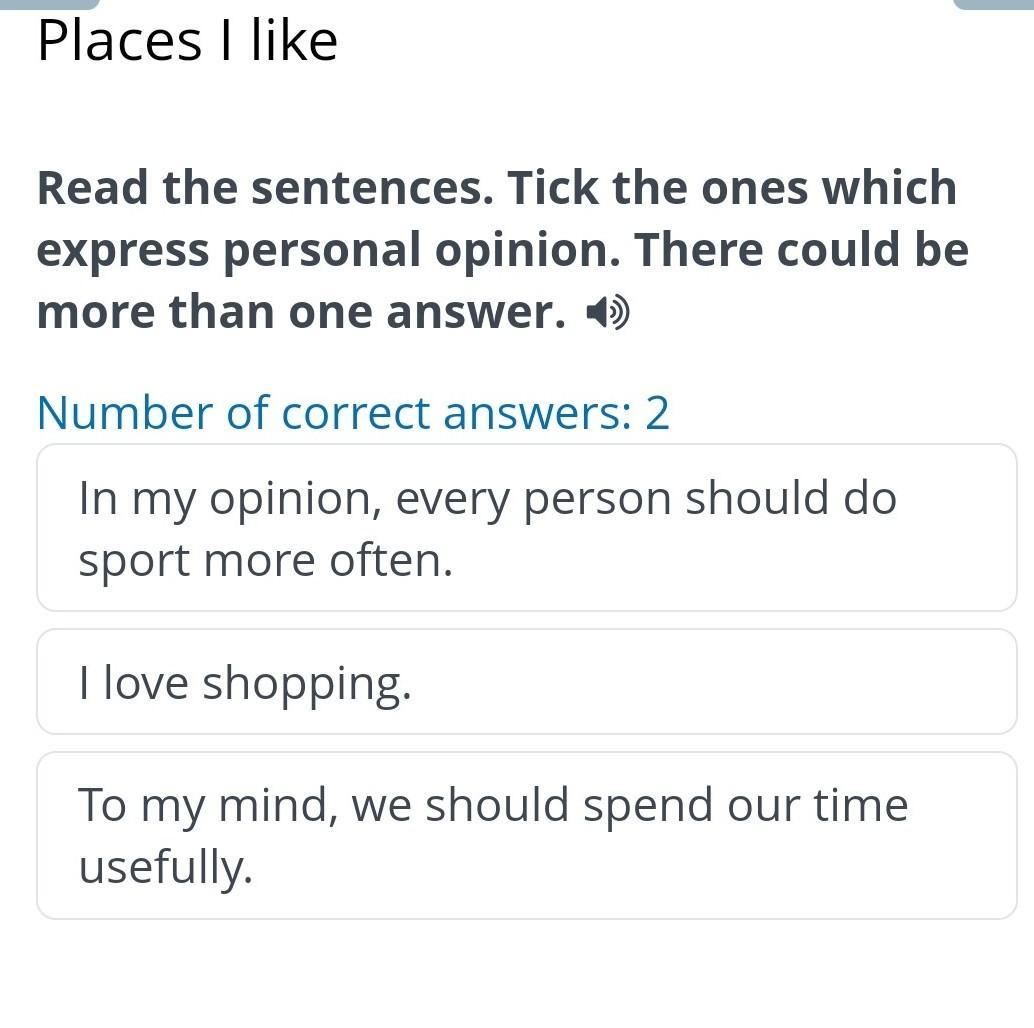Click the "Read the sentences." instruction line
Image resolution: width=1034 pixels, height=1028 pixels.
[265, 188]
